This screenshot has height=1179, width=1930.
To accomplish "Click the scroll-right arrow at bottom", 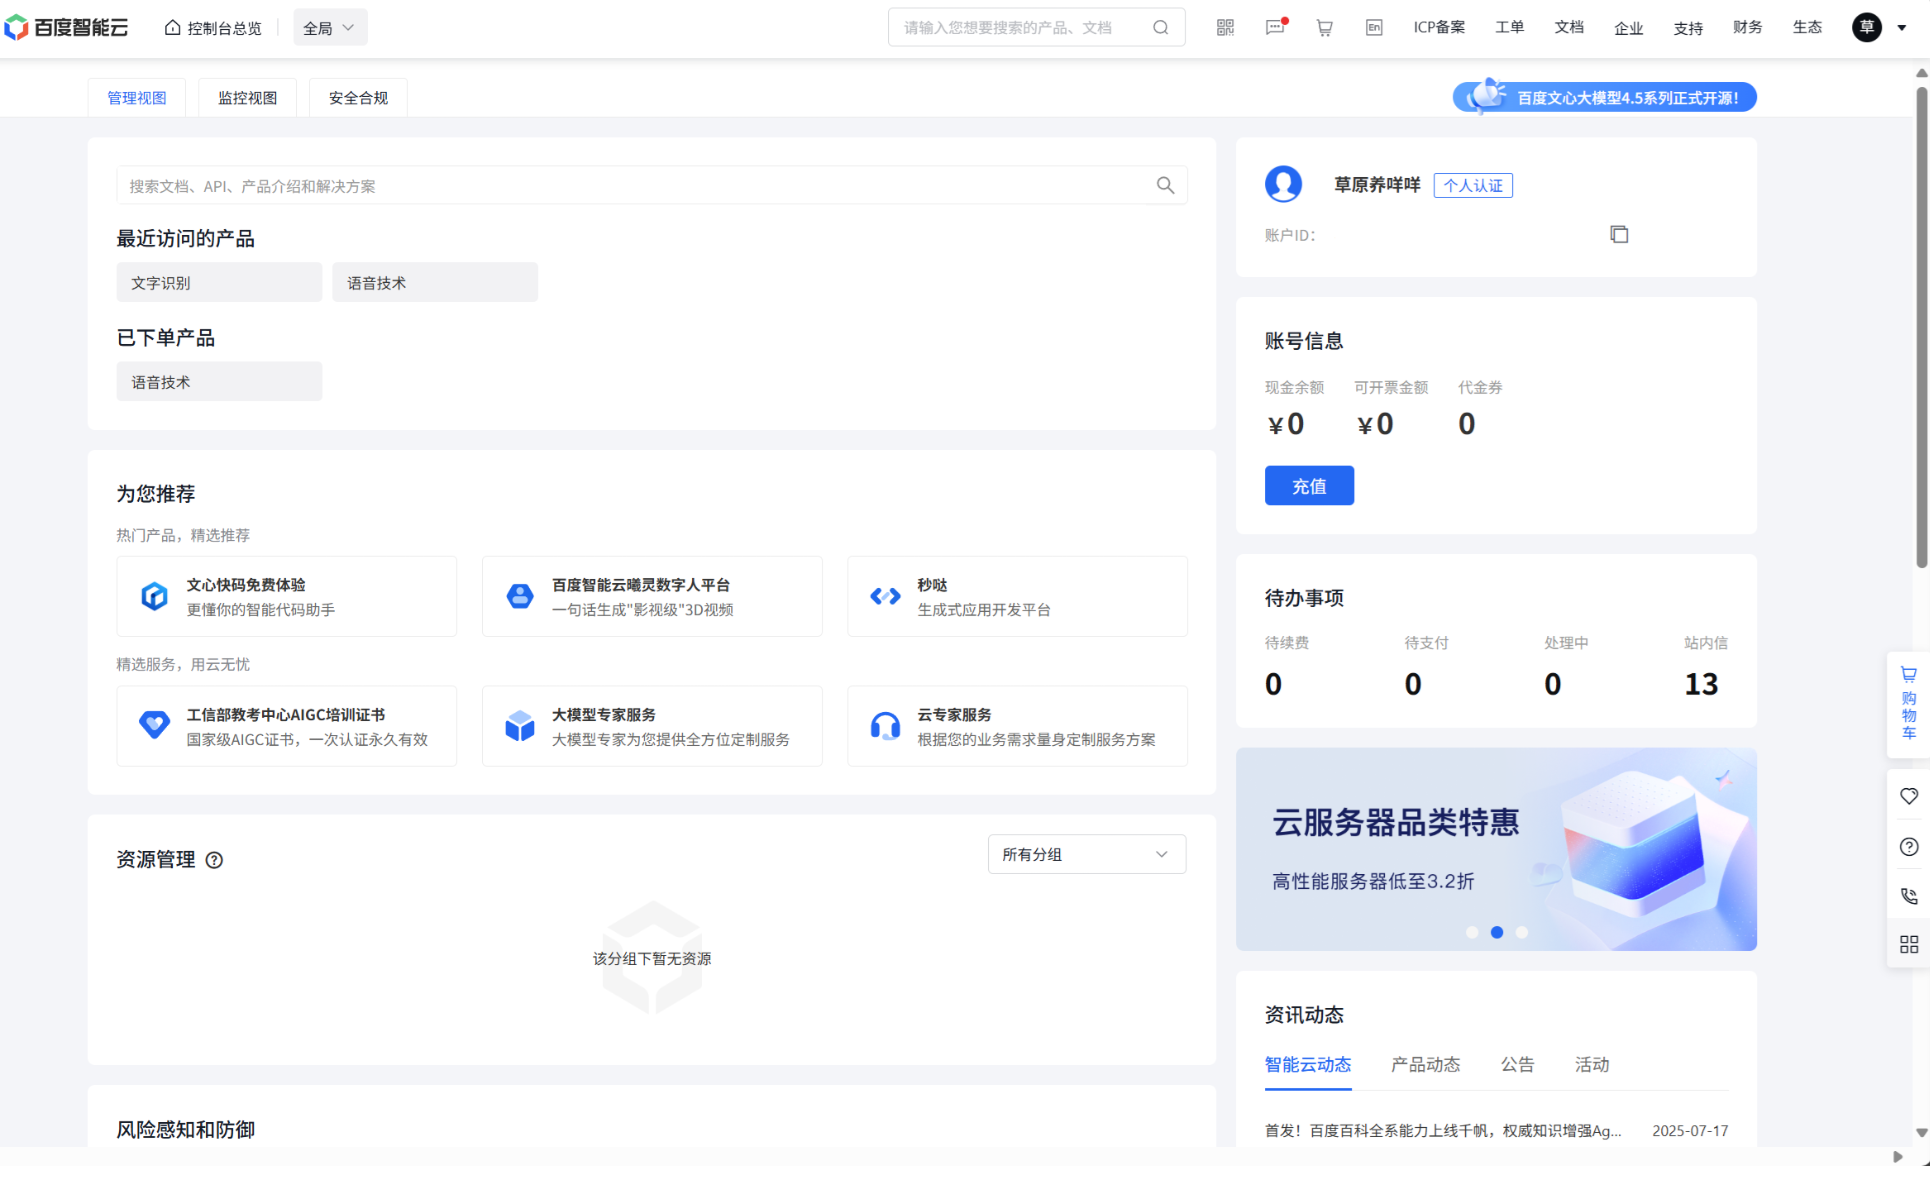I will (x=1897, y=1157).
